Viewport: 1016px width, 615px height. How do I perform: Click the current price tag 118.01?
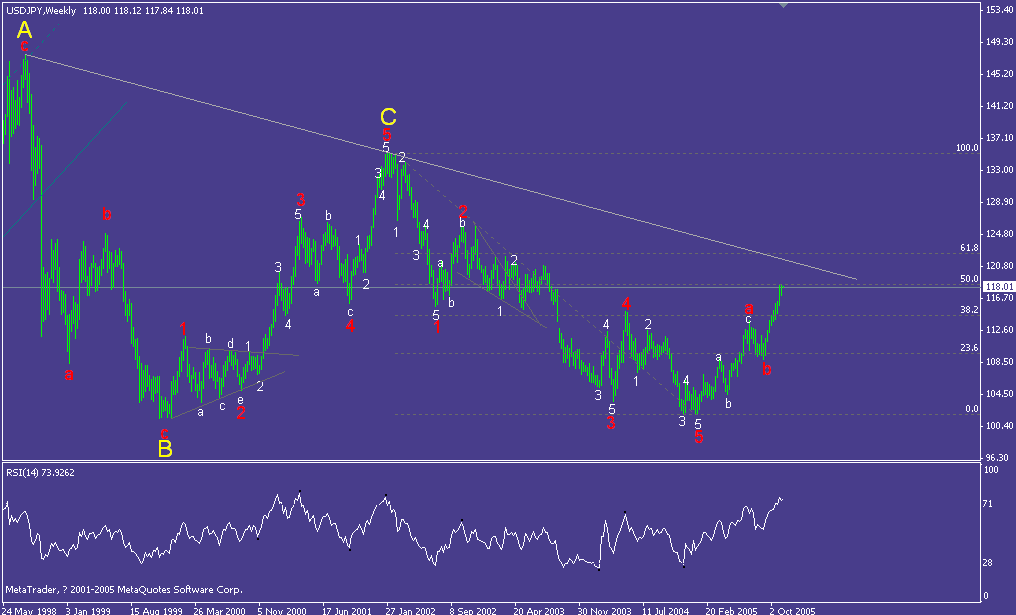[999, 286]
